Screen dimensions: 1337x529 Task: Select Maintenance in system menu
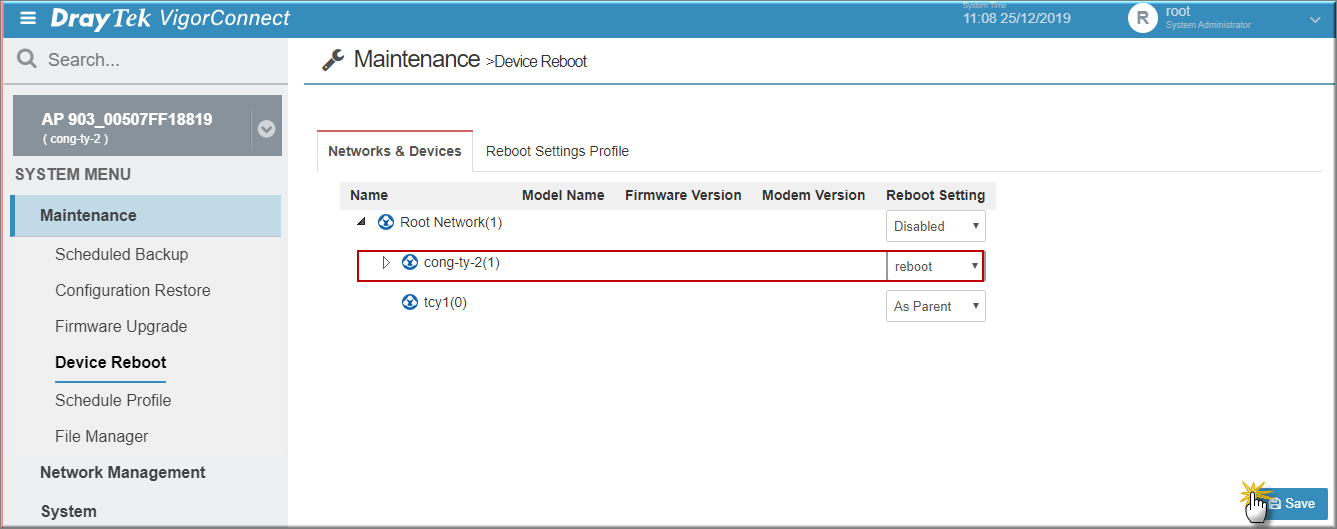[x=146, y=215]
